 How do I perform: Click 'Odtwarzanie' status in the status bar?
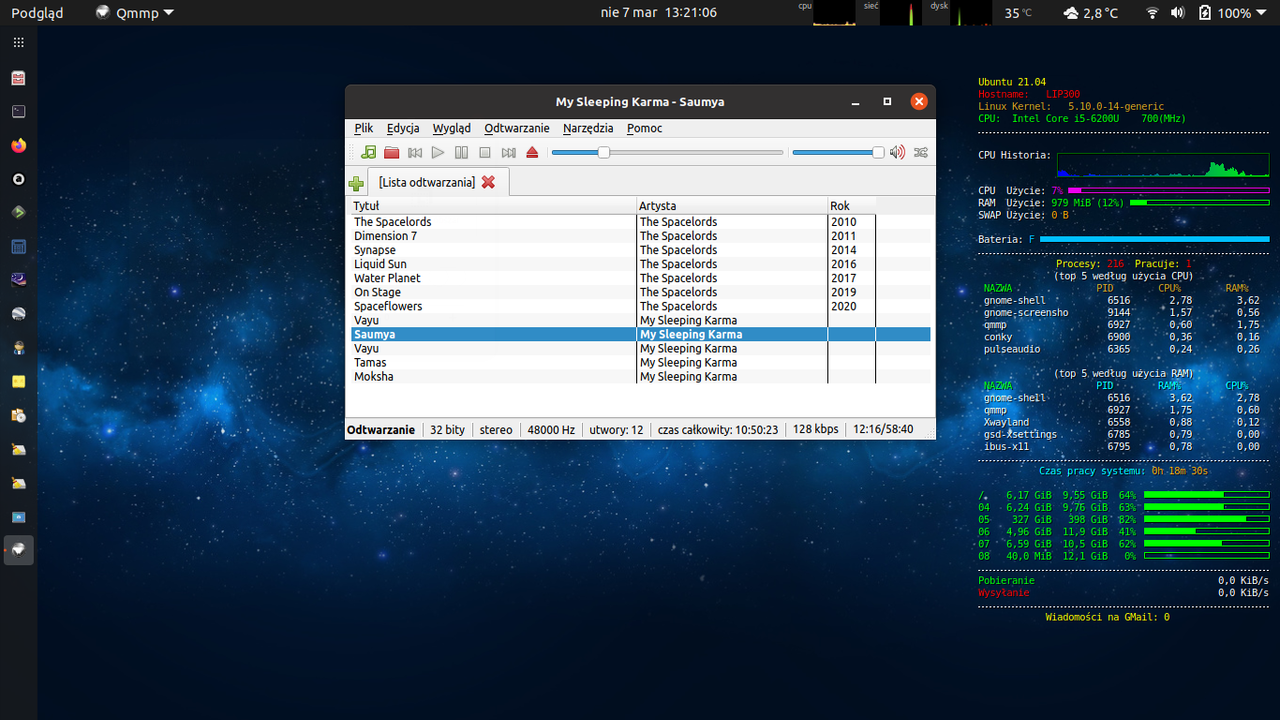pyautogui.click(x=381, y=429)
